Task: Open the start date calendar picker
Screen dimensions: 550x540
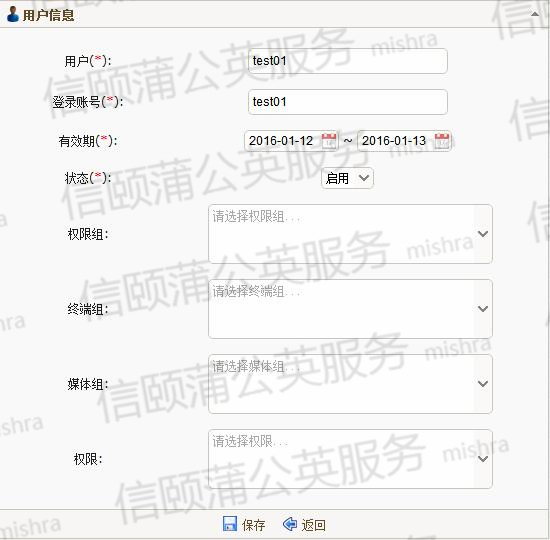Action: tap(329, 141)
